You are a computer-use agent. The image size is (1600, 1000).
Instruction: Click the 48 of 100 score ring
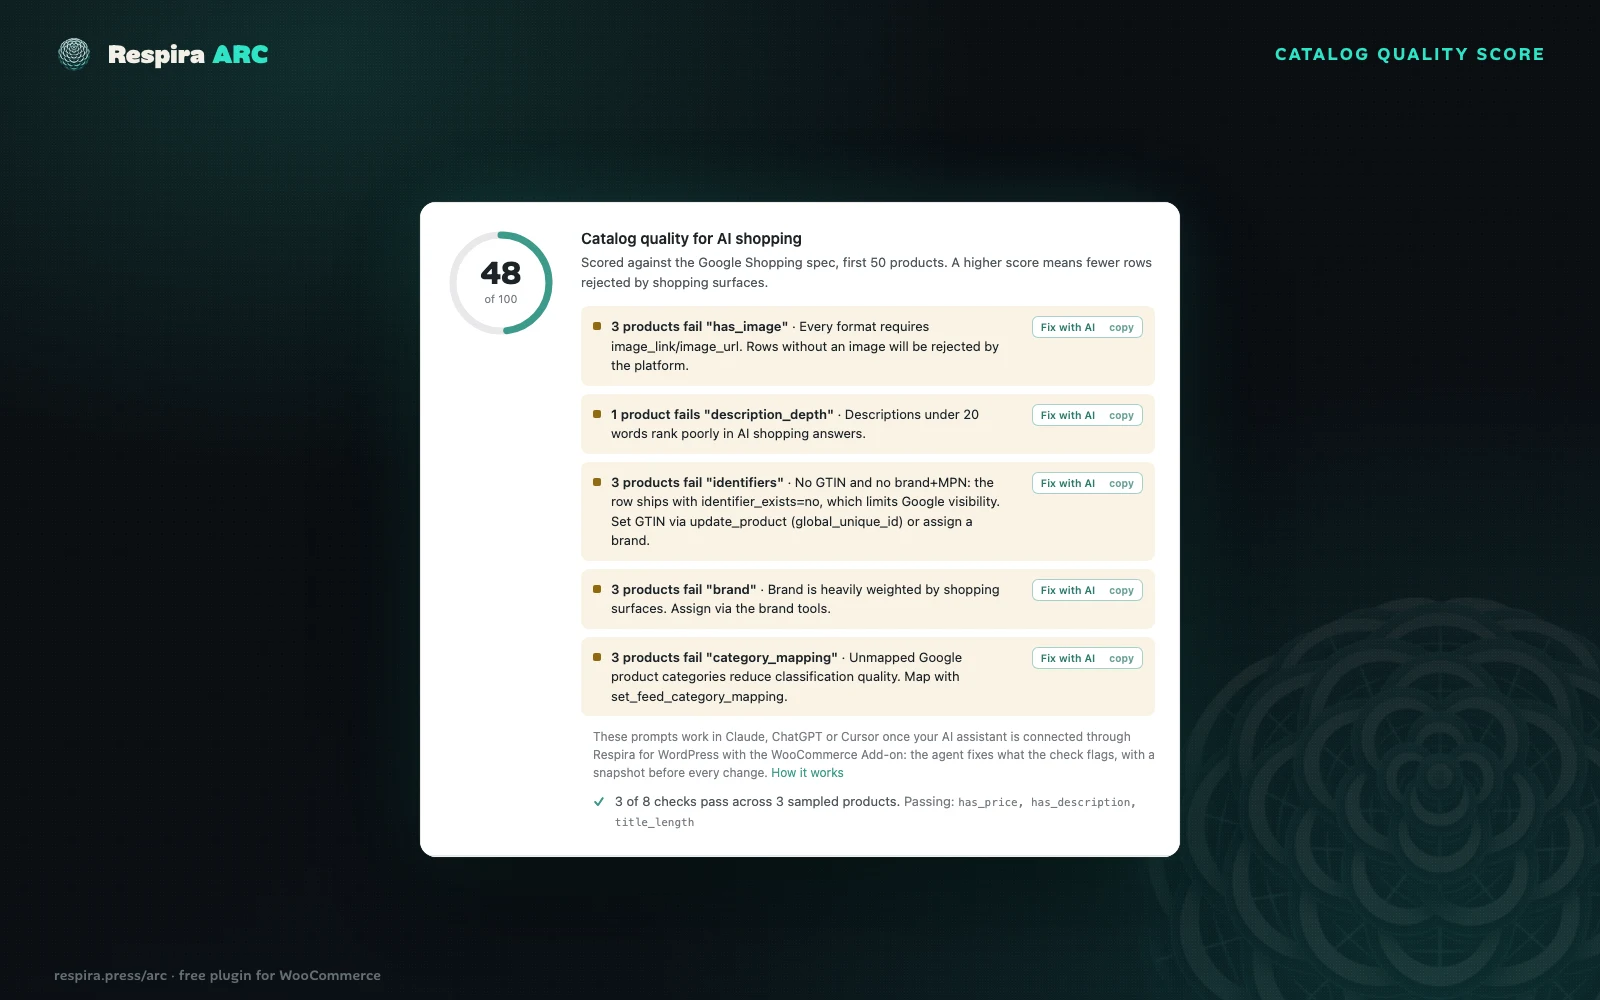tap(501, 283)
